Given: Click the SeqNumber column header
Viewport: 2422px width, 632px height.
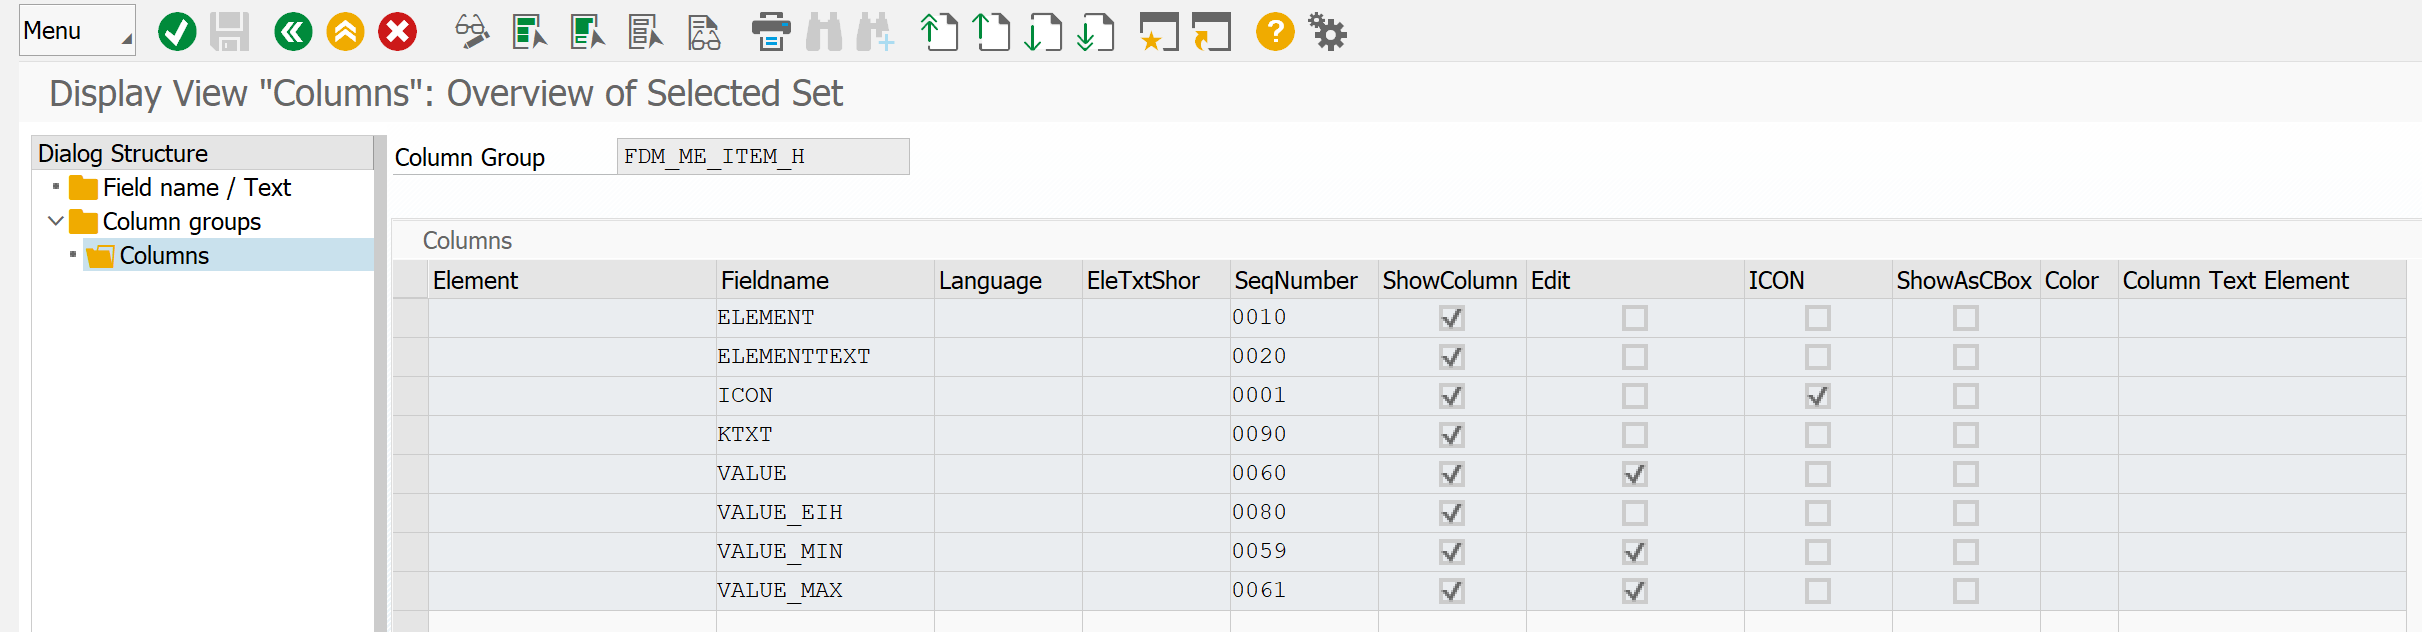Looking at the screenshot, I should [x=1295, y=281].
